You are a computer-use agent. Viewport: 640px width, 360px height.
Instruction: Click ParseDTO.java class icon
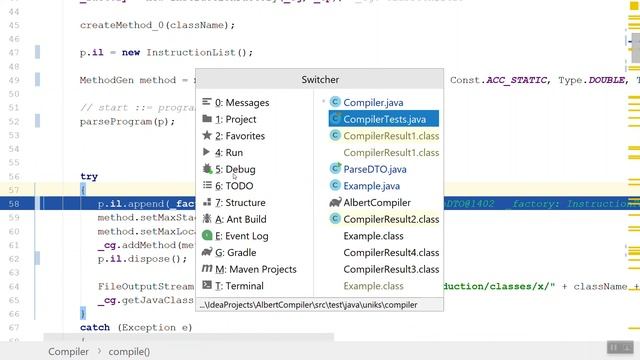(335, 169)
